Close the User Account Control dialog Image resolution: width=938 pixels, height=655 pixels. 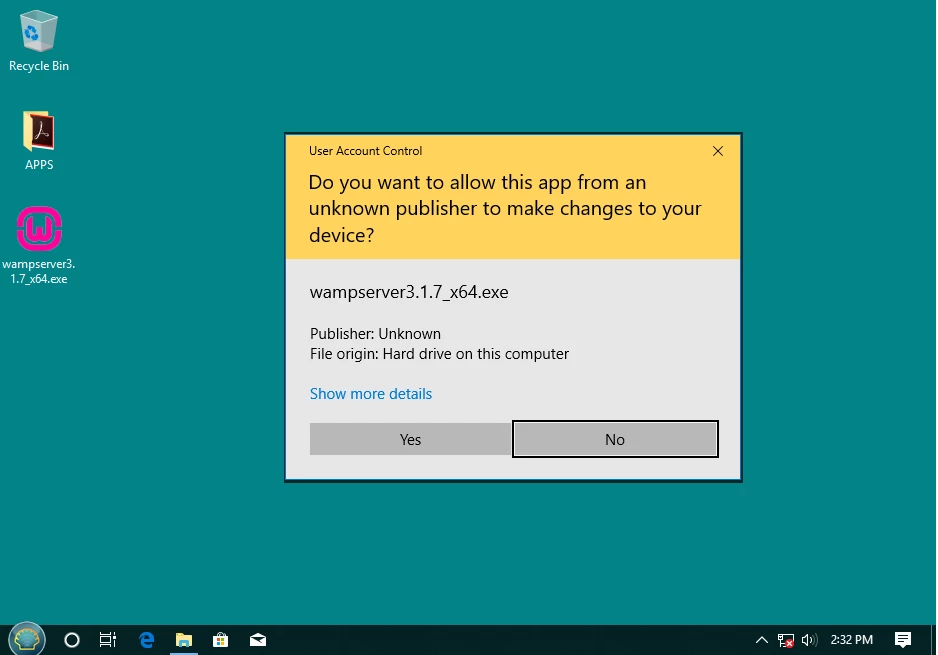pyautogui.click(x=718, y=151)
